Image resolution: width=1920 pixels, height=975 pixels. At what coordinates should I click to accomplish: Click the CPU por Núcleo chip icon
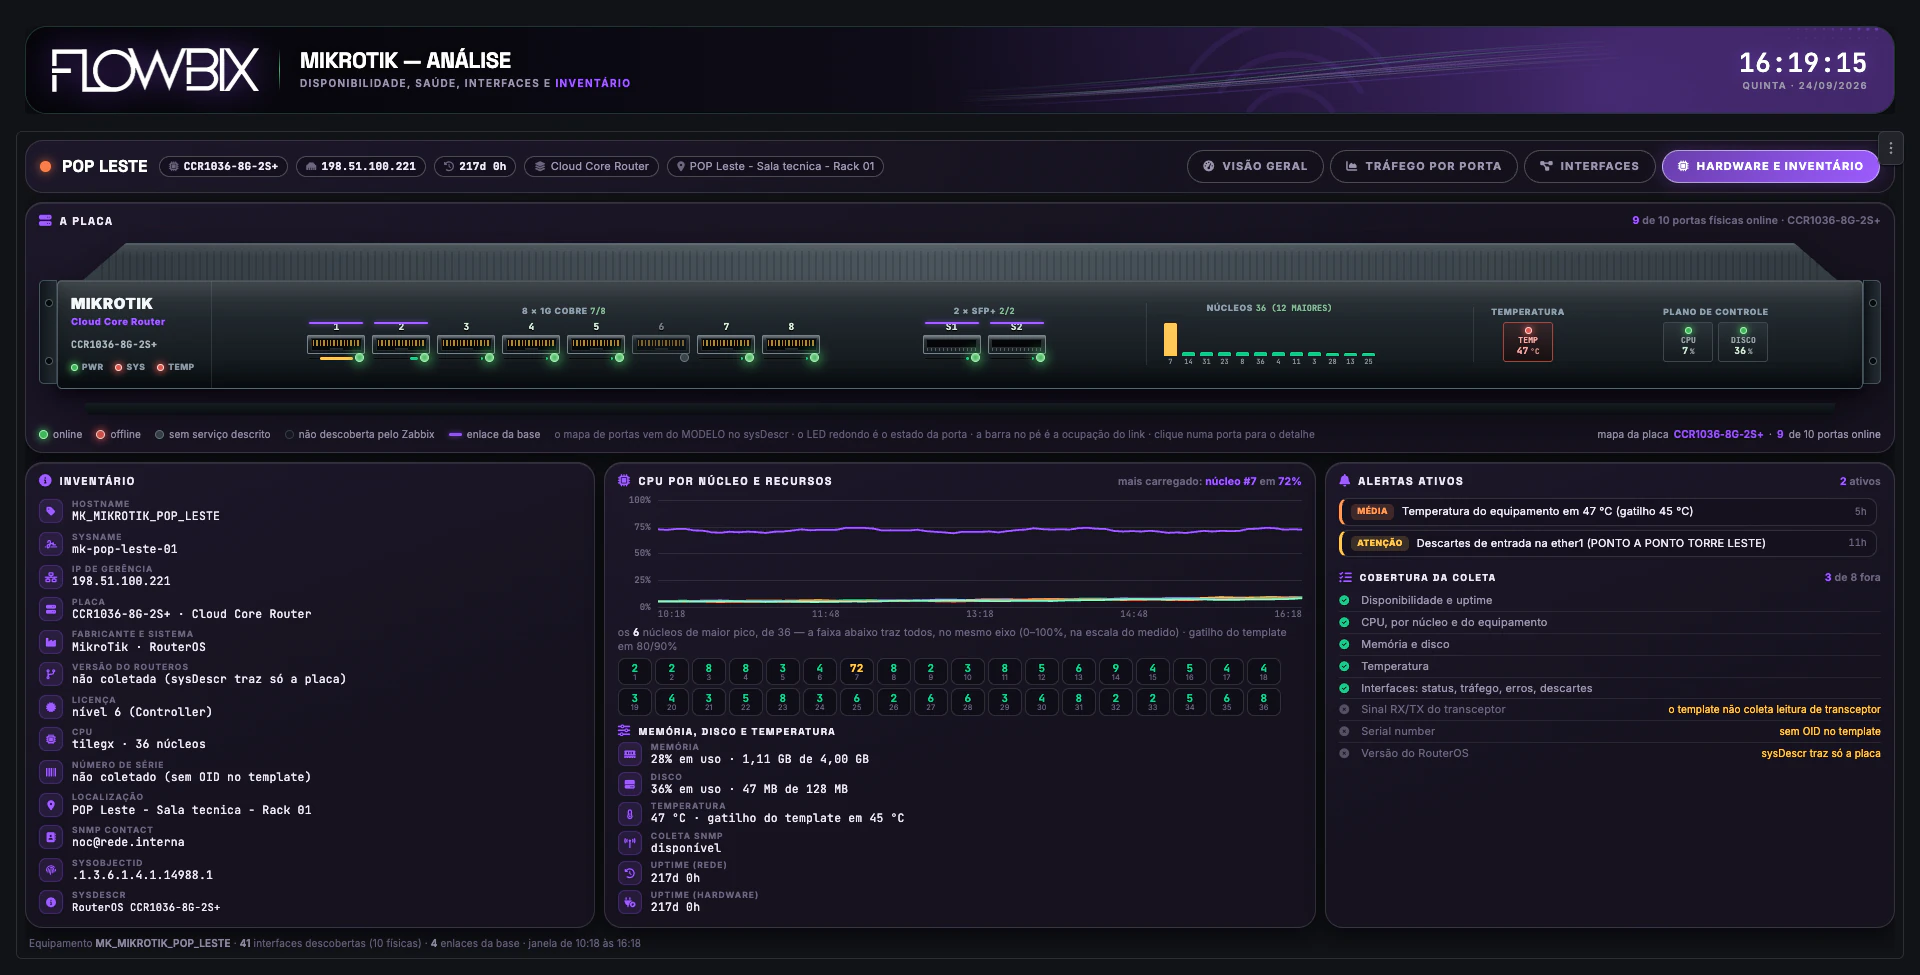pyautogui.click(x=624, y=481)
